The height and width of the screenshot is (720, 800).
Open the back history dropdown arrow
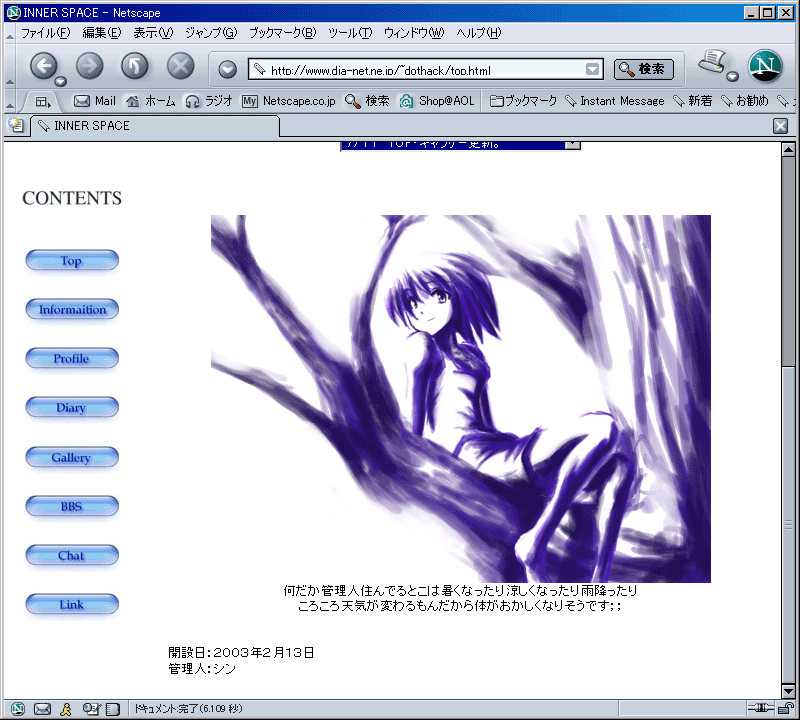[61, 81]
